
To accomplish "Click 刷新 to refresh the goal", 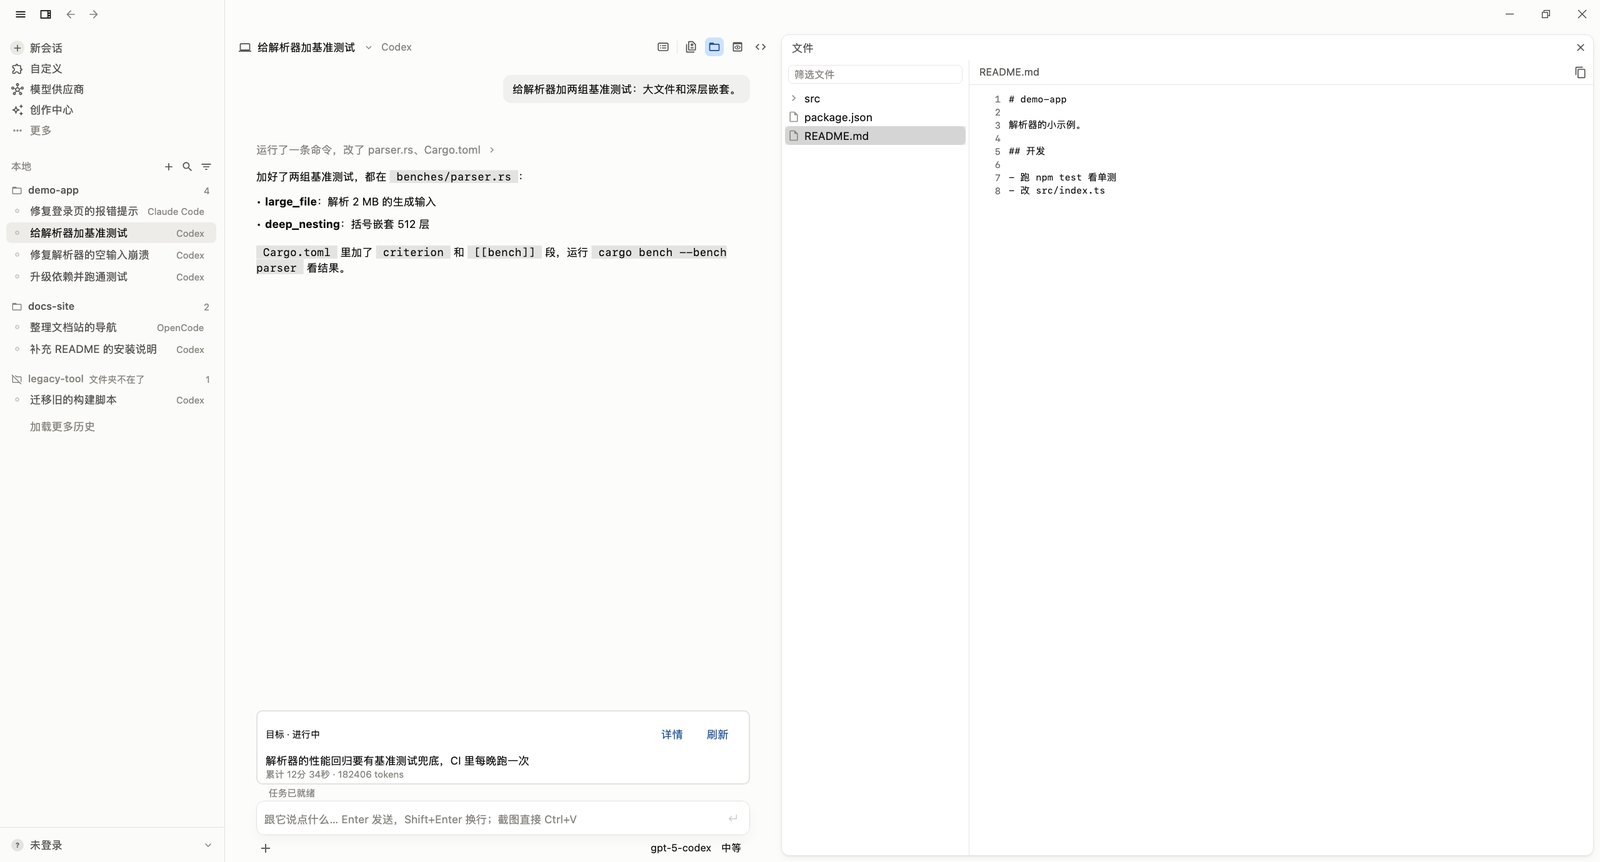I will (718, 735).
